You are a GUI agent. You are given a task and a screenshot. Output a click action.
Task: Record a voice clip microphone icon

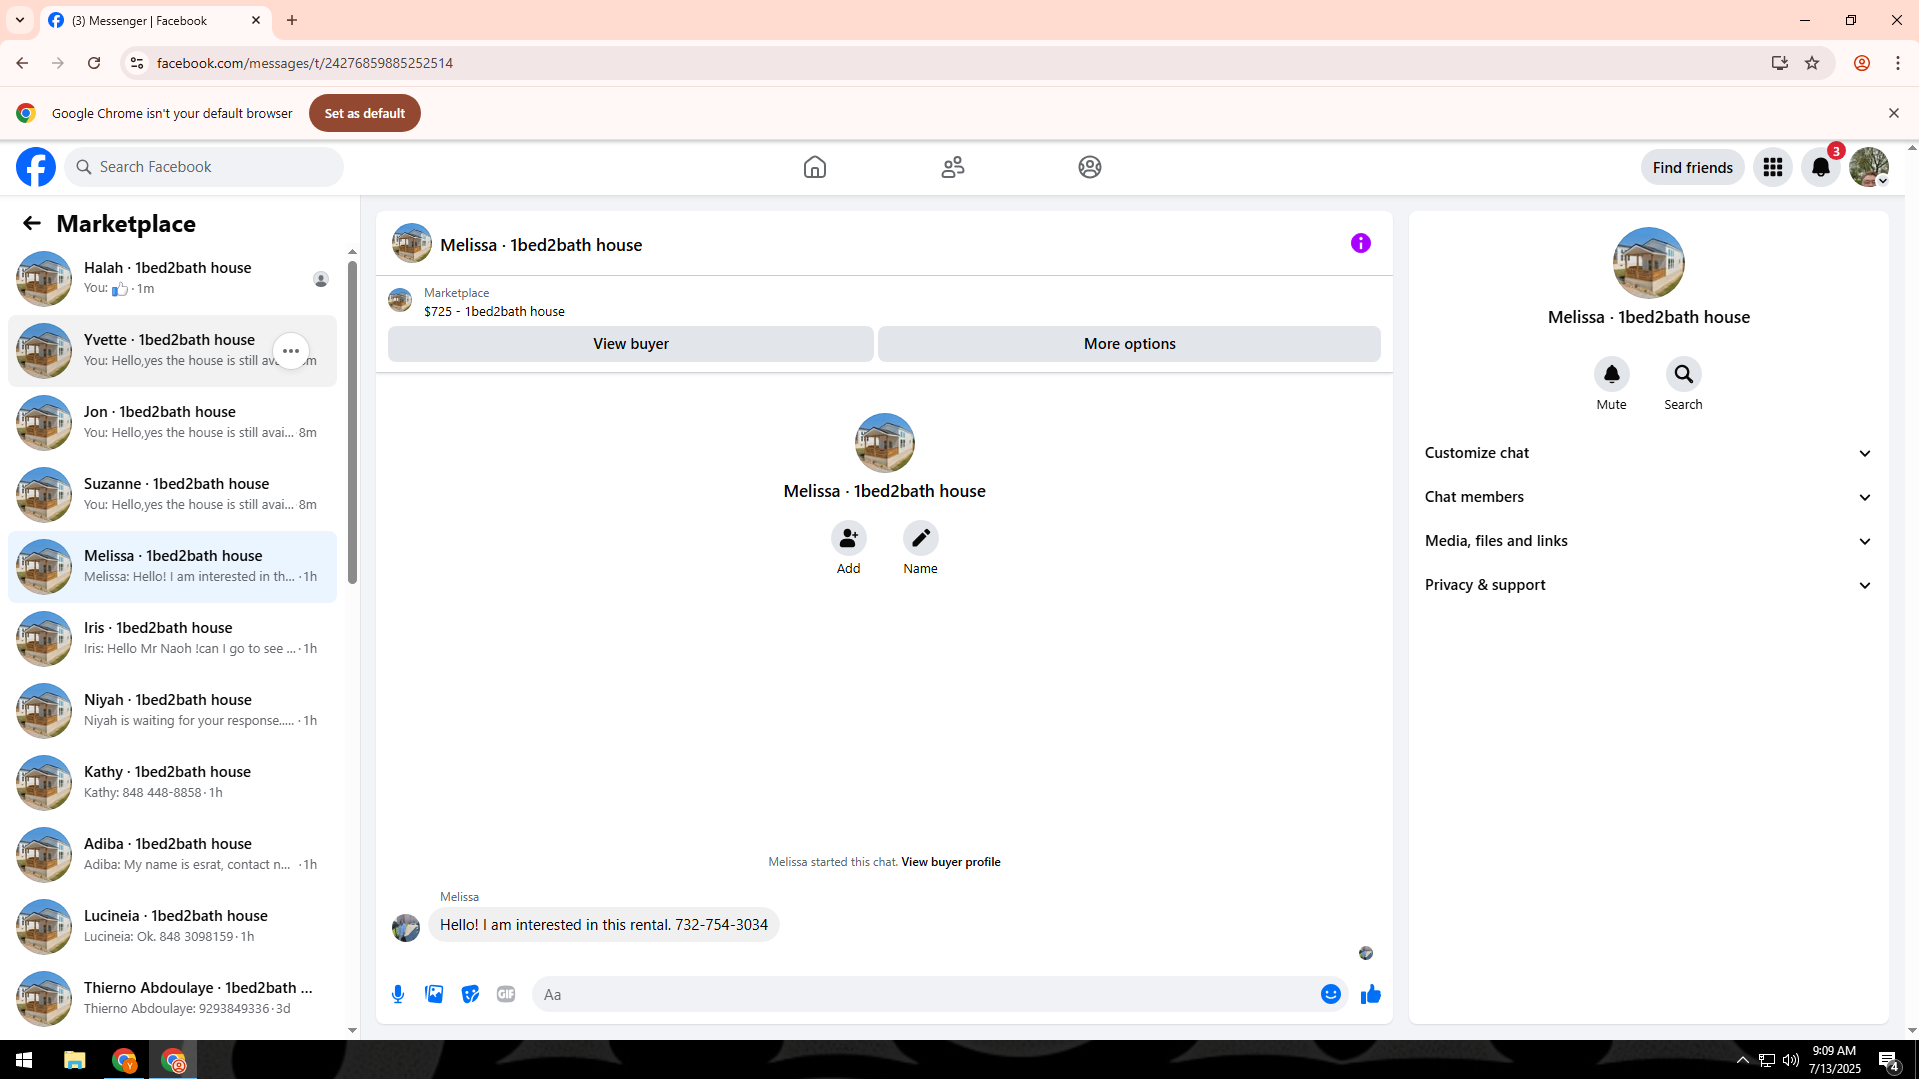pyautogui.click(x=398, y=994)
